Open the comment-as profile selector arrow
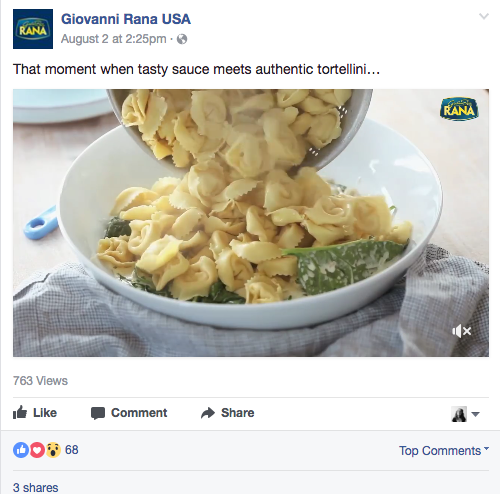The height and width of the screenshot is (494, 500). pos(476,414)
